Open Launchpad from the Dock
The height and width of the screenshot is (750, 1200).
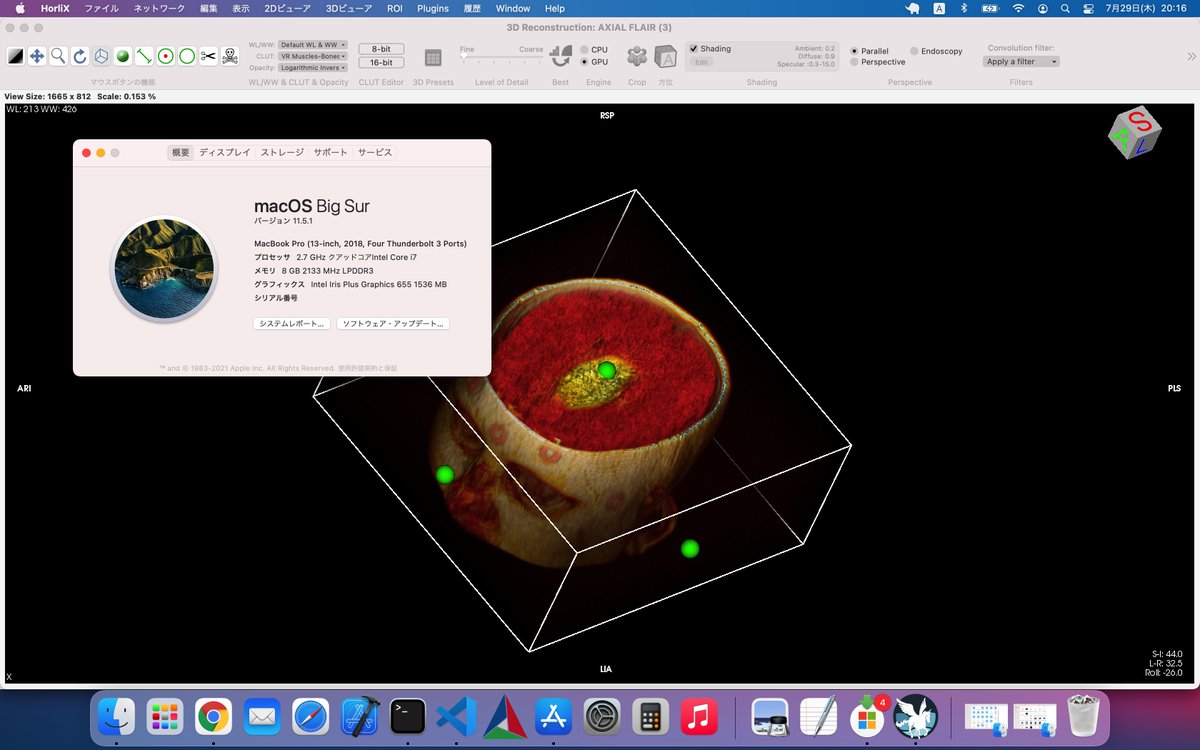pyautogui.click(x=165, y=716)
